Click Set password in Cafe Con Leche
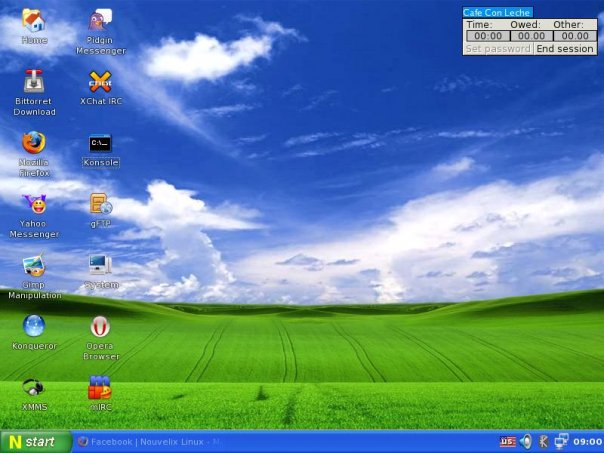 (498, 49)
